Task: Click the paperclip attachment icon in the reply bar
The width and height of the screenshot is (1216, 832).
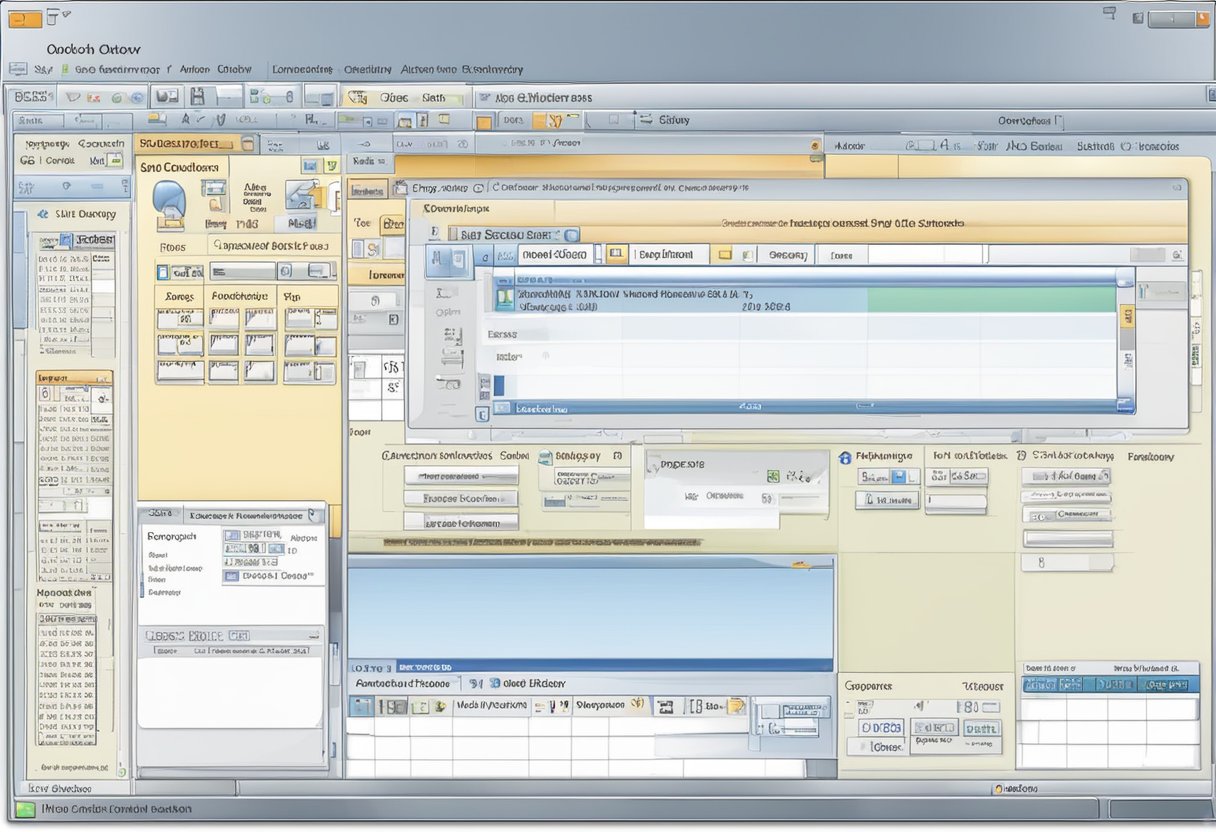Action: [x=552, y=706]
